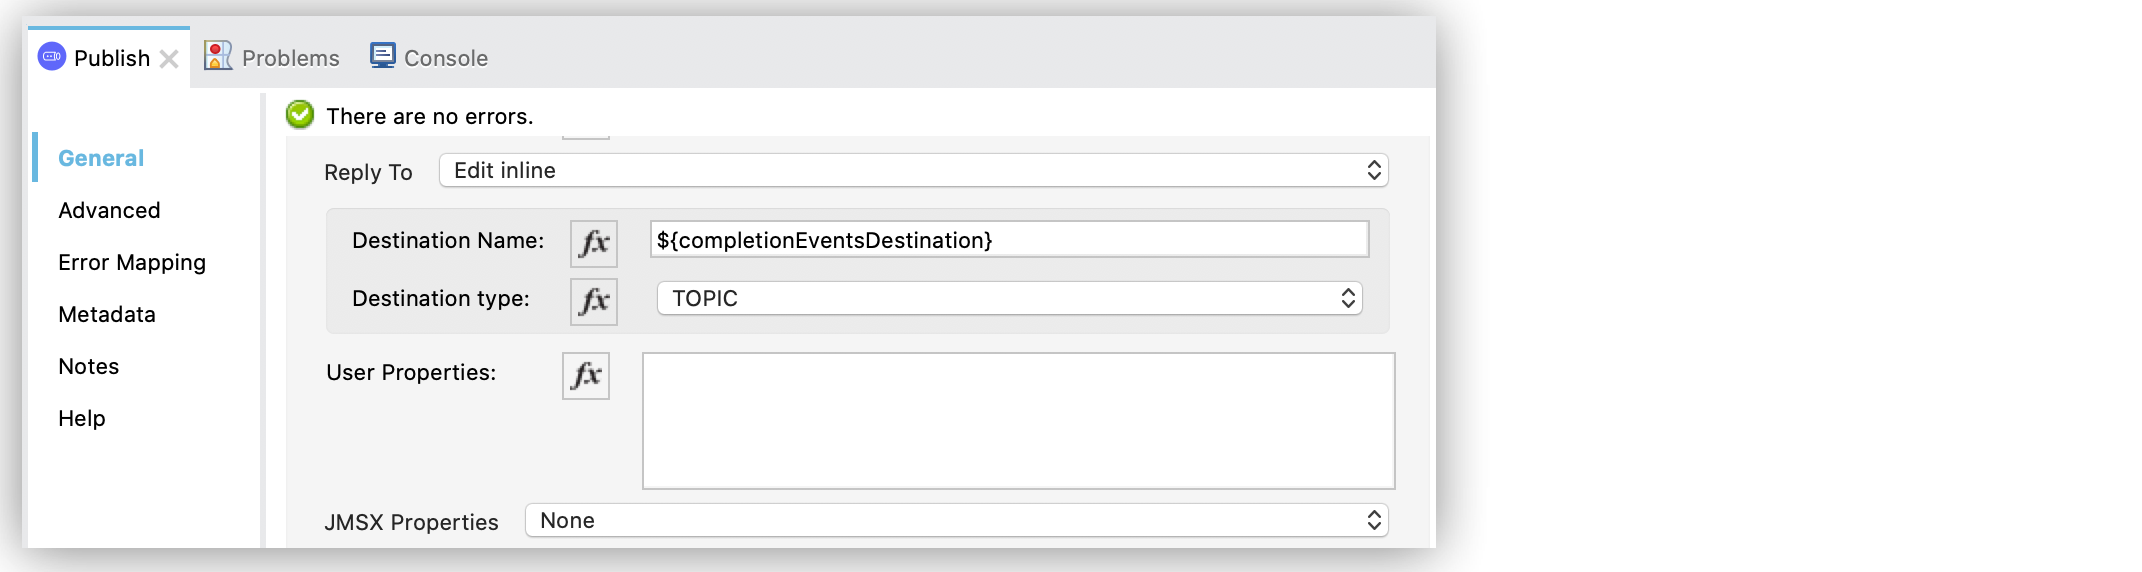Click the 'Reply To' label
Viewport: 2142px width, 572px height.
click(368, 172)
